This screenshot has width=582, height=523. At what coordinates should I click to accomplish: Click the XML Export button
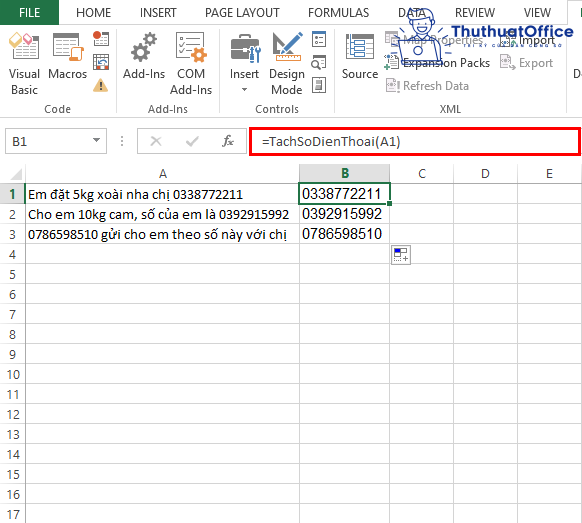click(x=527, y=63)
